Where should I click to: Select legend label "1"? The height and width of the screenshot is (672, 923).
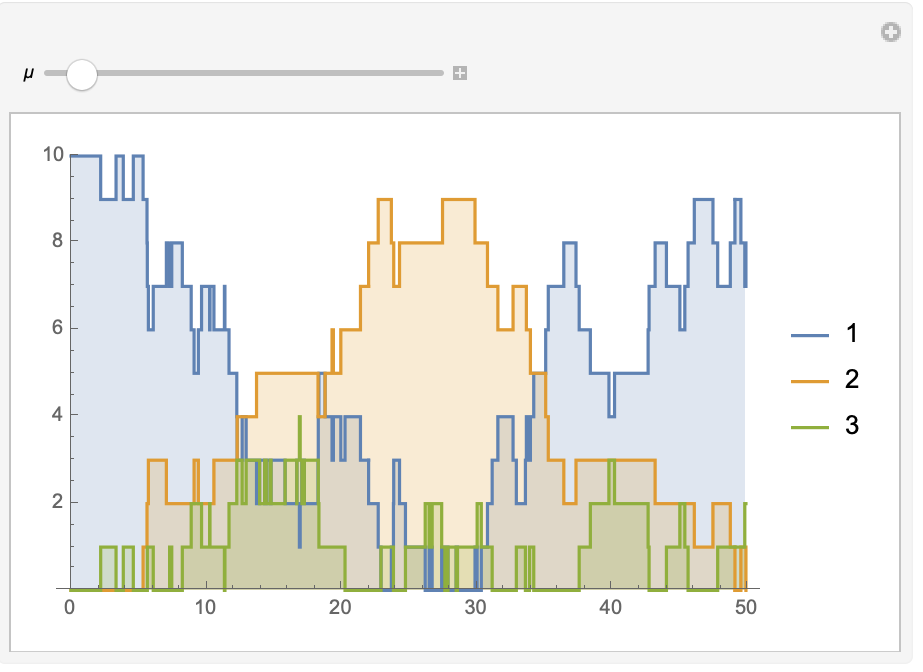point(852,334)
